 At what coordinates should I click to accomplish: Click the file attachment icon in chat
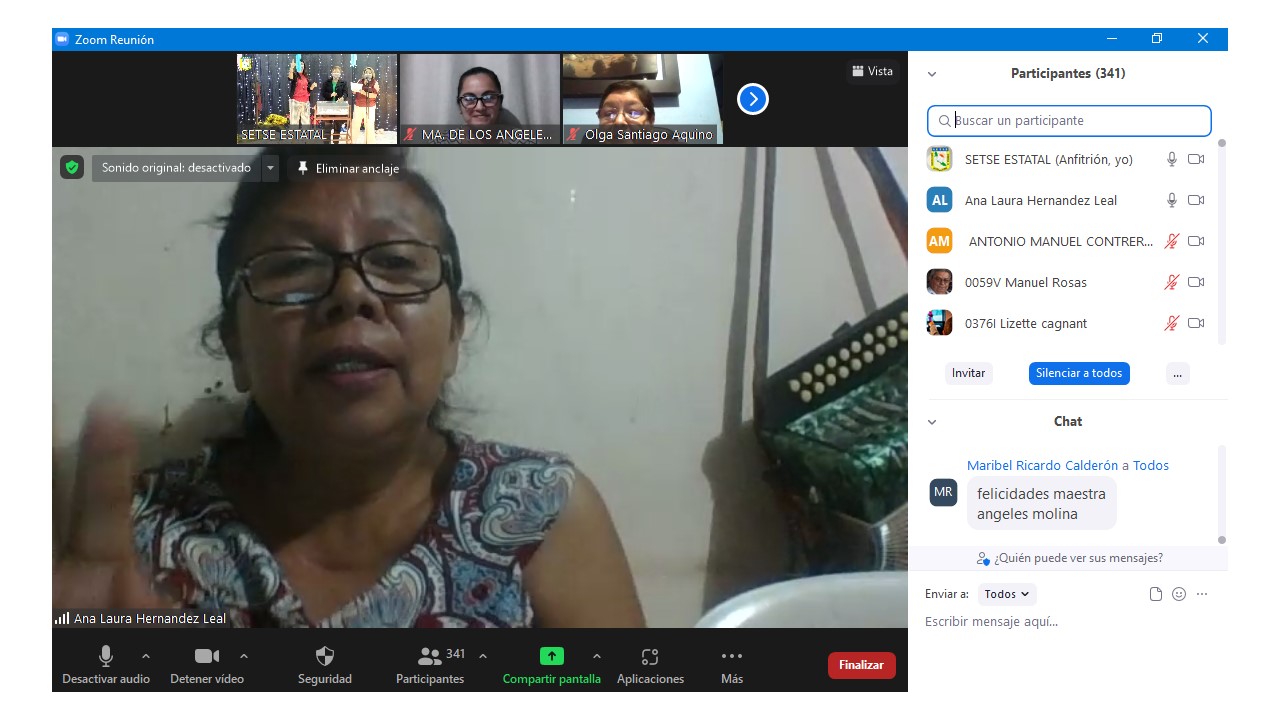pyautogui.click(x=1156, y=594)
